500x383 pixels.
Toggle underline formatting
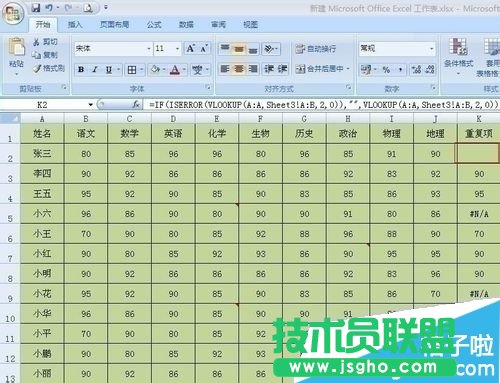coord(109,69)
